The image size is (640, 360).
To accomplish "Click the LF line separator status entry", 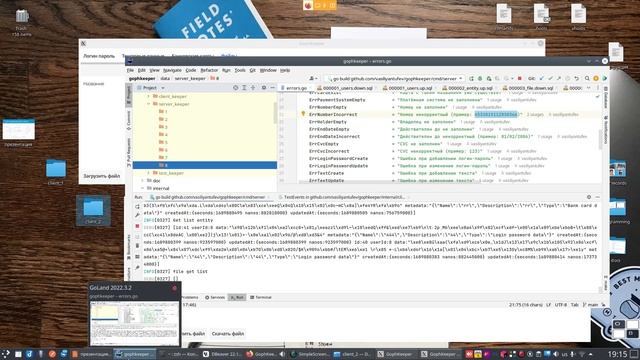I will (549, 304).
